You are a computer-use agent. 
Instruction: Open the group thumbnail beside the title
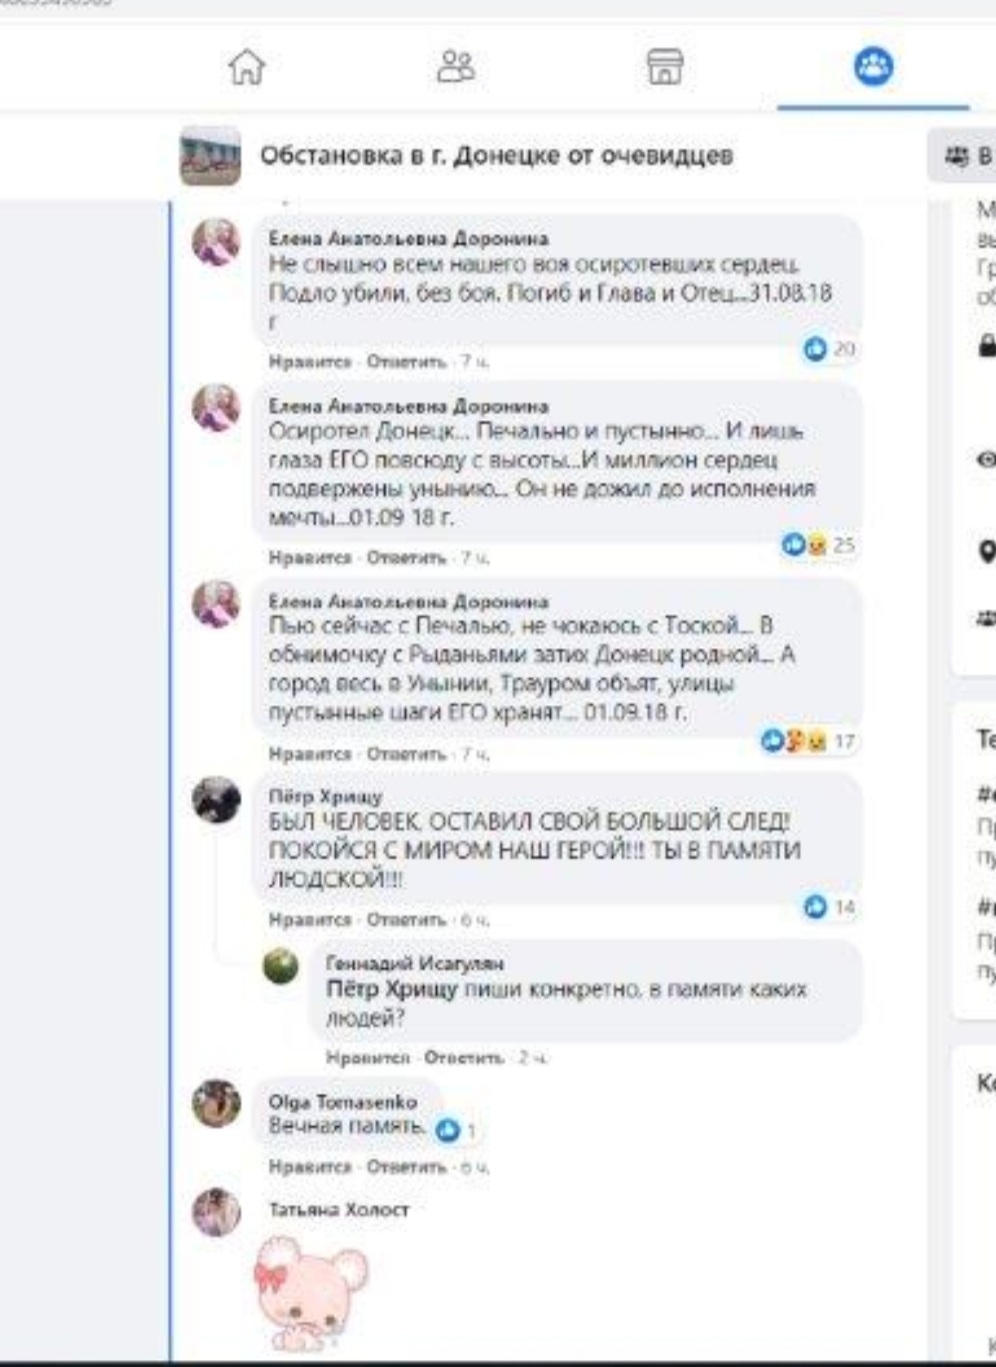point(210,156)
